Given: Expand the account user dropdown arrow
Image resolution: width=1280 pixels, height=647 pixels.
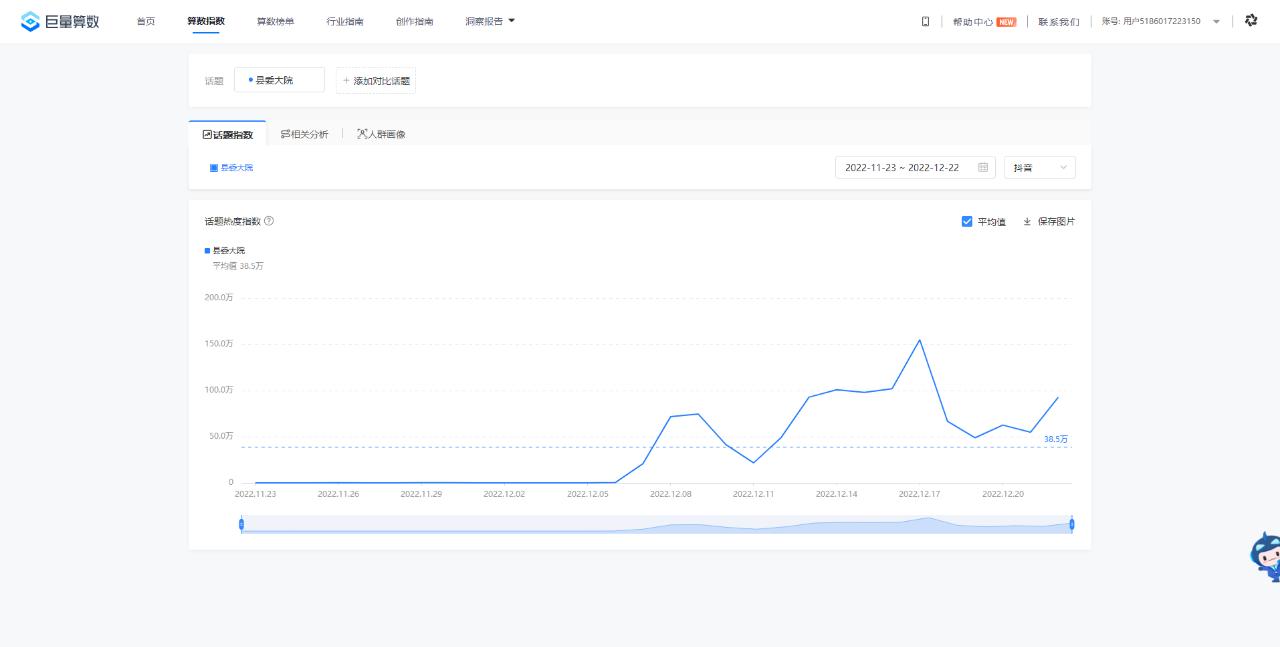Looking at the screenshot, I should pyautogui.click(x=1216, y=22).
